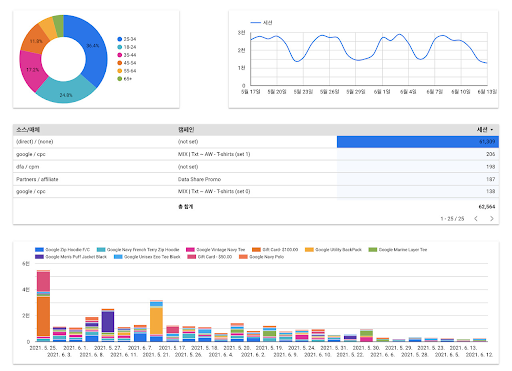Viewport: 512px width, 371px height.
Task: Click the dfa / cpm source row
Action: [x=256, y=167]
